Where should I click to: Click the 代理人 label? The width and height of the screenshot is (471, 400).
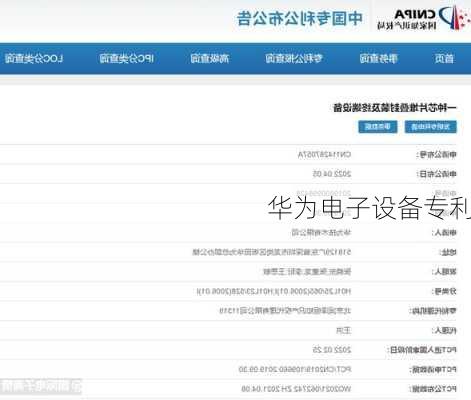(444, 330)
